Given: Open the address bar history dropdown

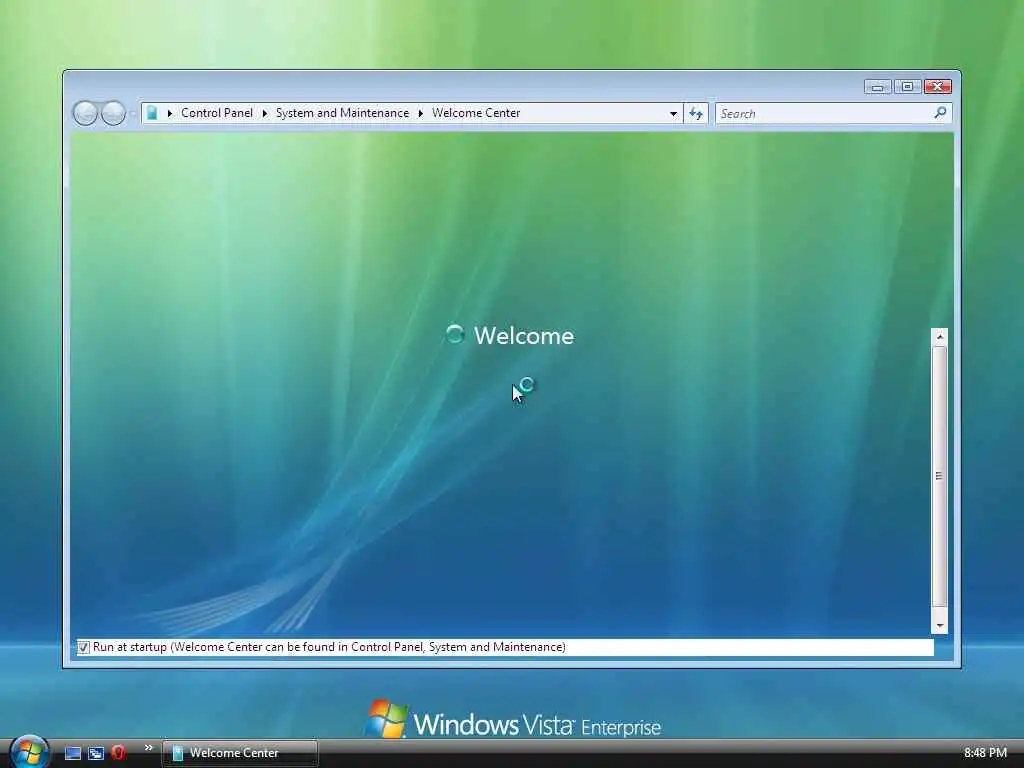Looking at the screenshot, I should [673, 114].
